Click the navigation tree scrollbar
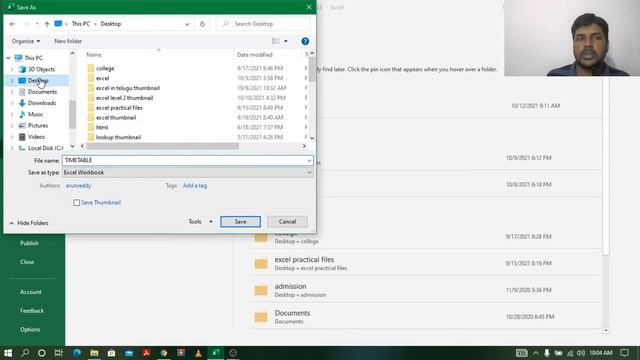640x360 pixels. (x=72, y=114)
